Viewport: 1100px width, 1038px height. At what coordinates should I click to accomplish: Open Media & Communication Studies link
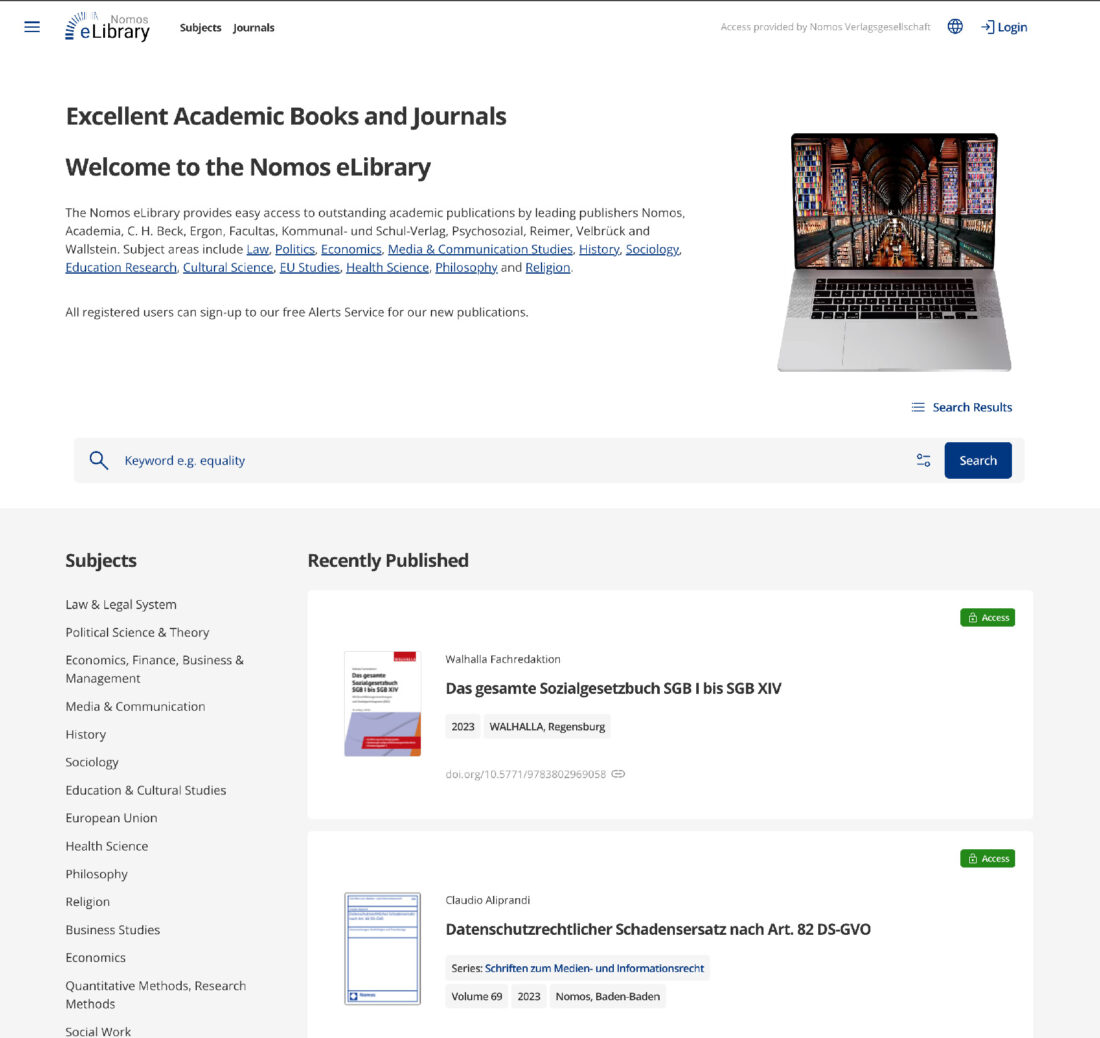[480, 249]
